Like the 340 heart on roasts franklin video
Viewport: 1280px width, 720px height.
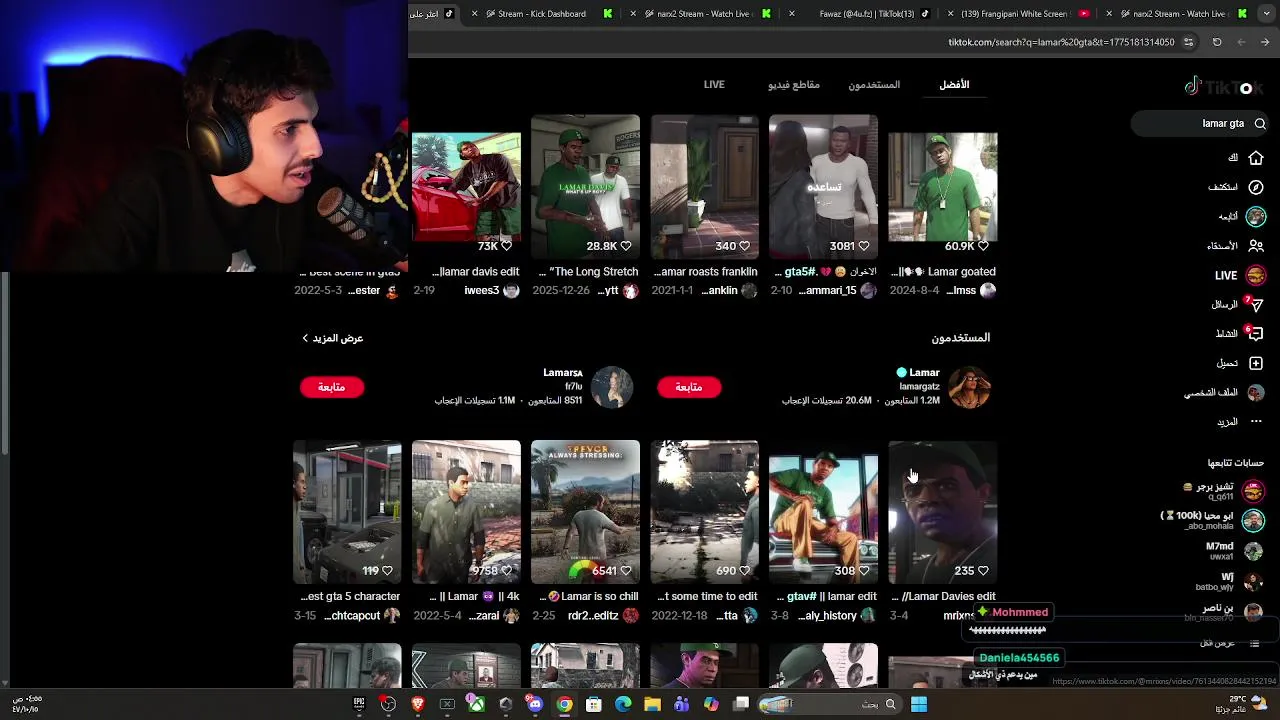744,246
